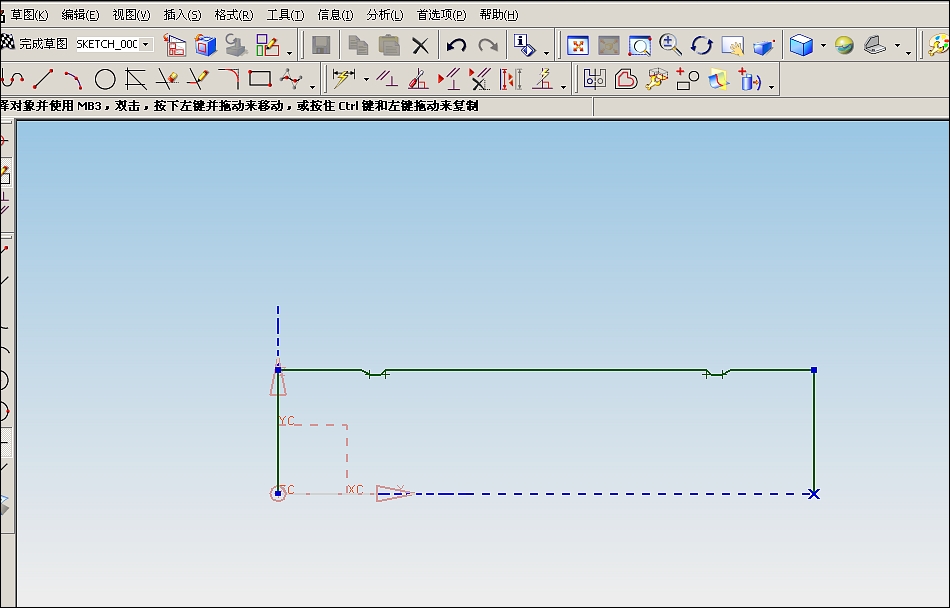The image size is (950, 608).
Task: Select the Circle tool
Action: coord(105,79)
